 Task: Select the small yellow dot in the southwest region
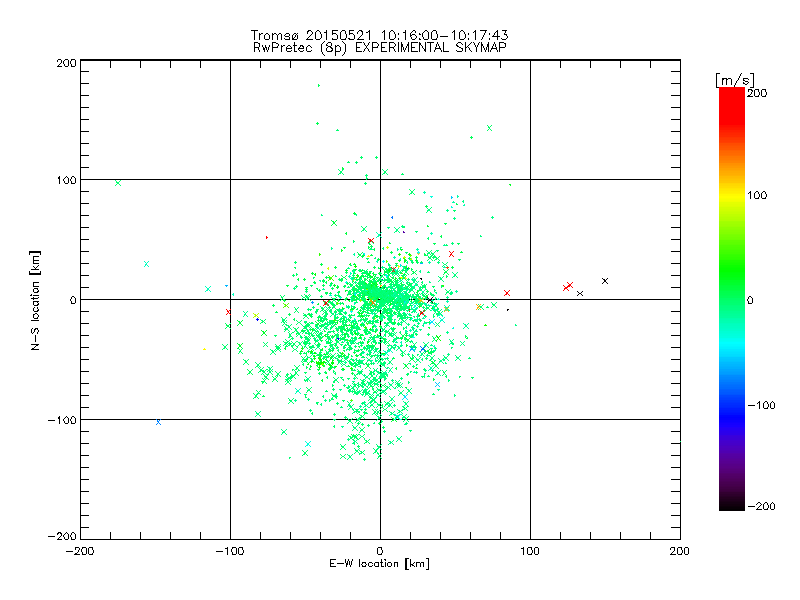pyautogui.click(x=204, y=349)
